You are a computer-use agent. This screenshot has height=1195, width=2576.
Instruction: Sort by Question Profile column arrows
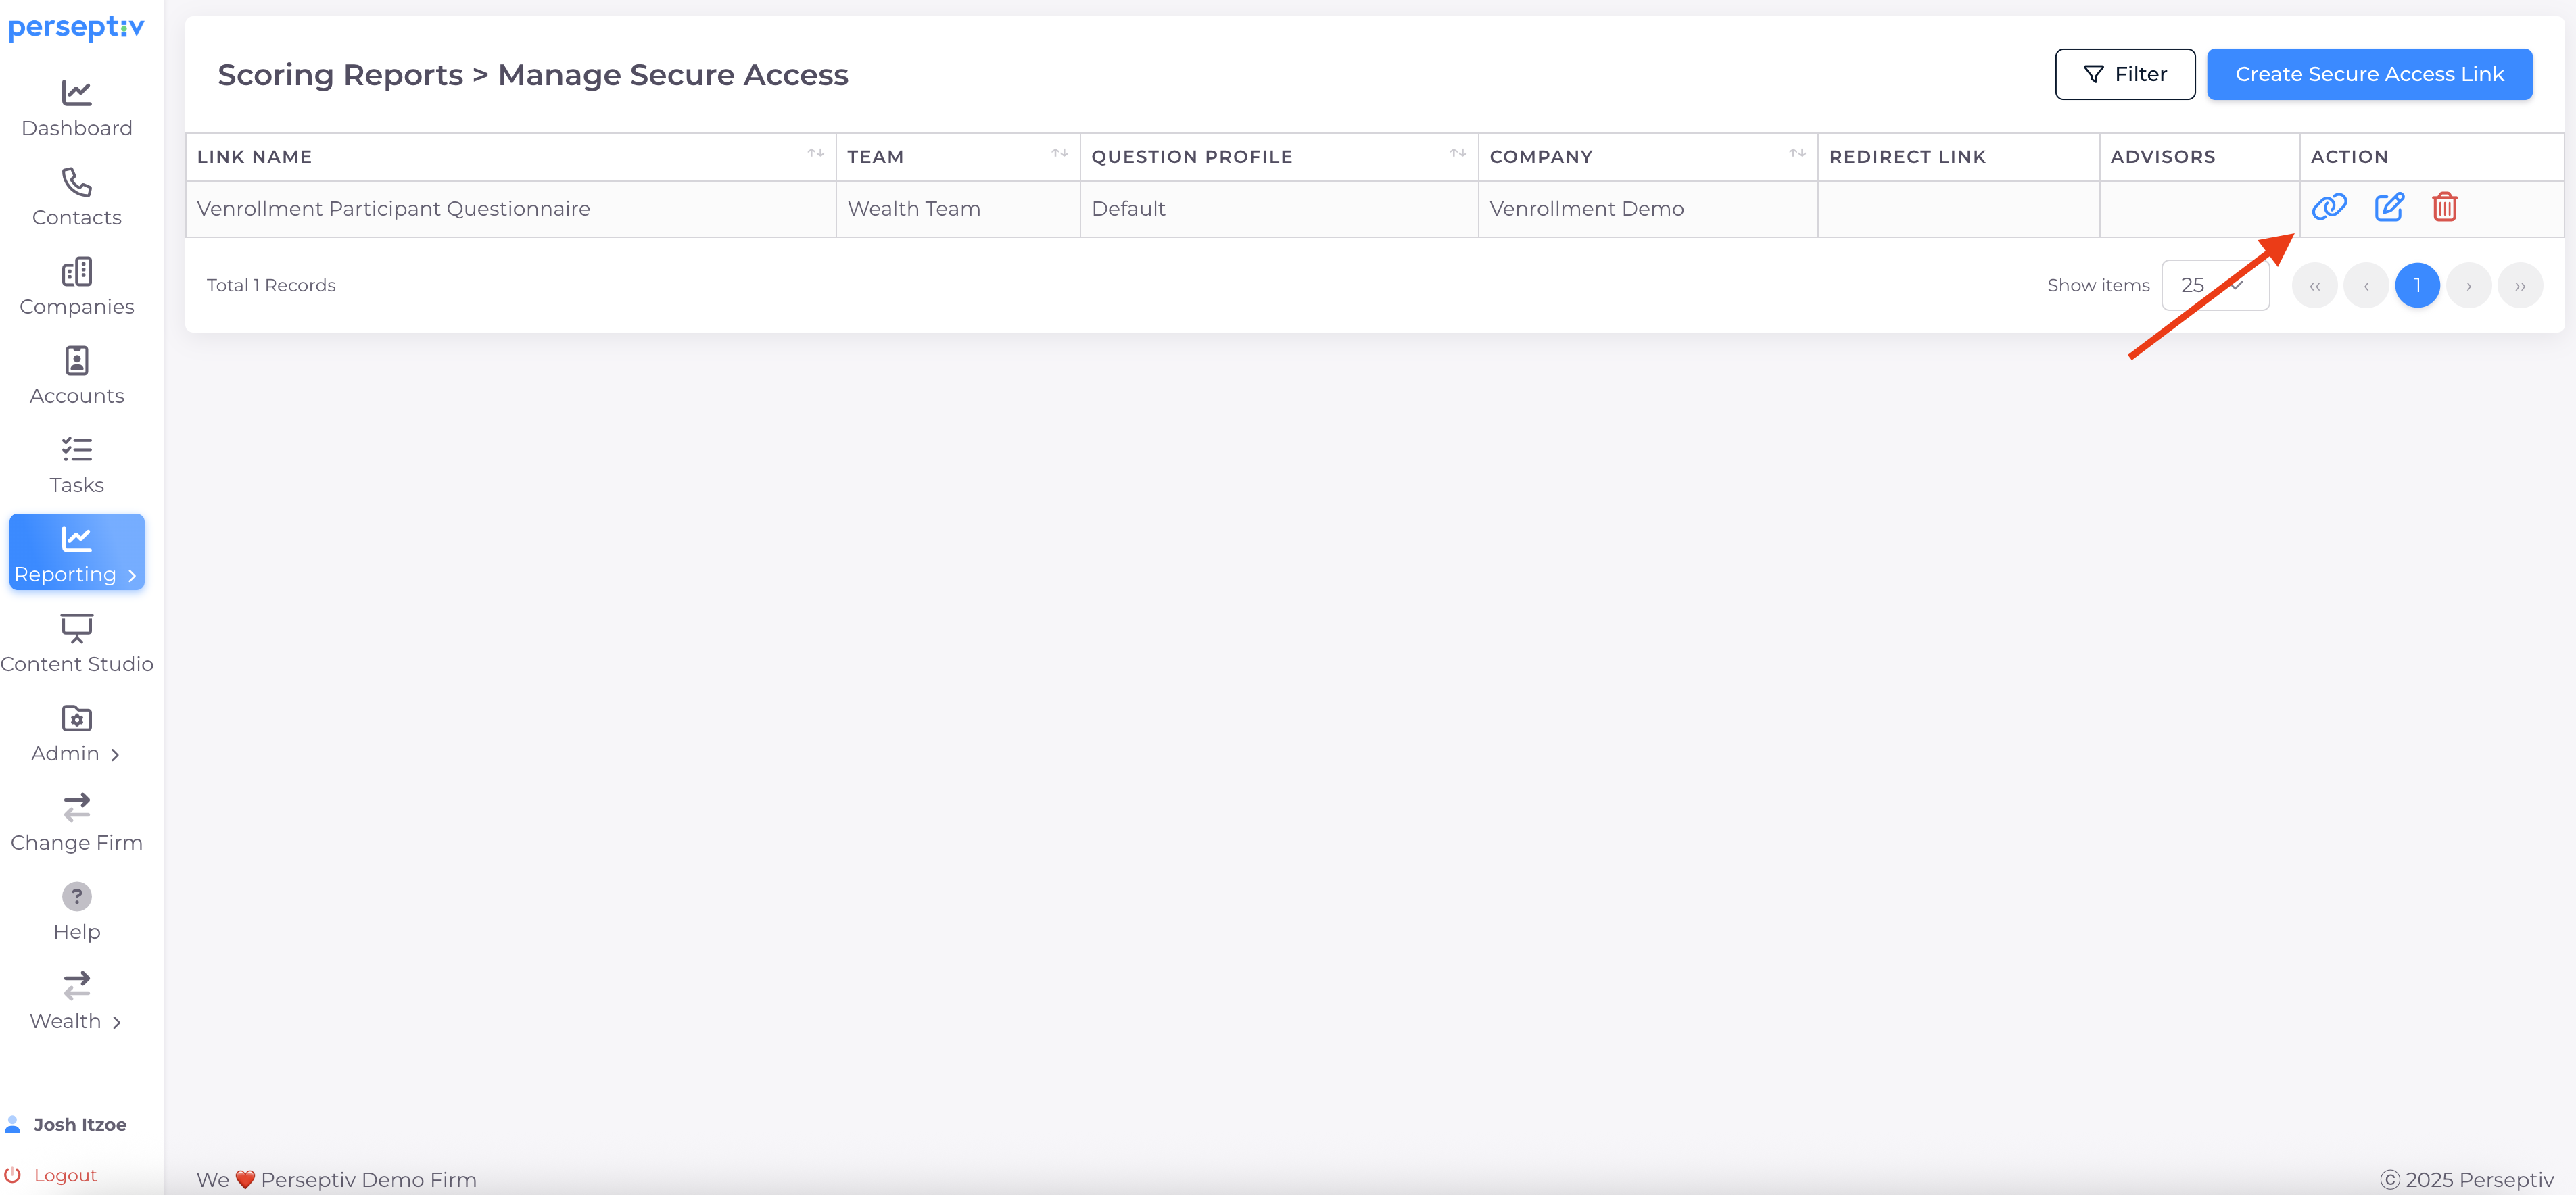pyautogui.click(x=1457, y=154)
